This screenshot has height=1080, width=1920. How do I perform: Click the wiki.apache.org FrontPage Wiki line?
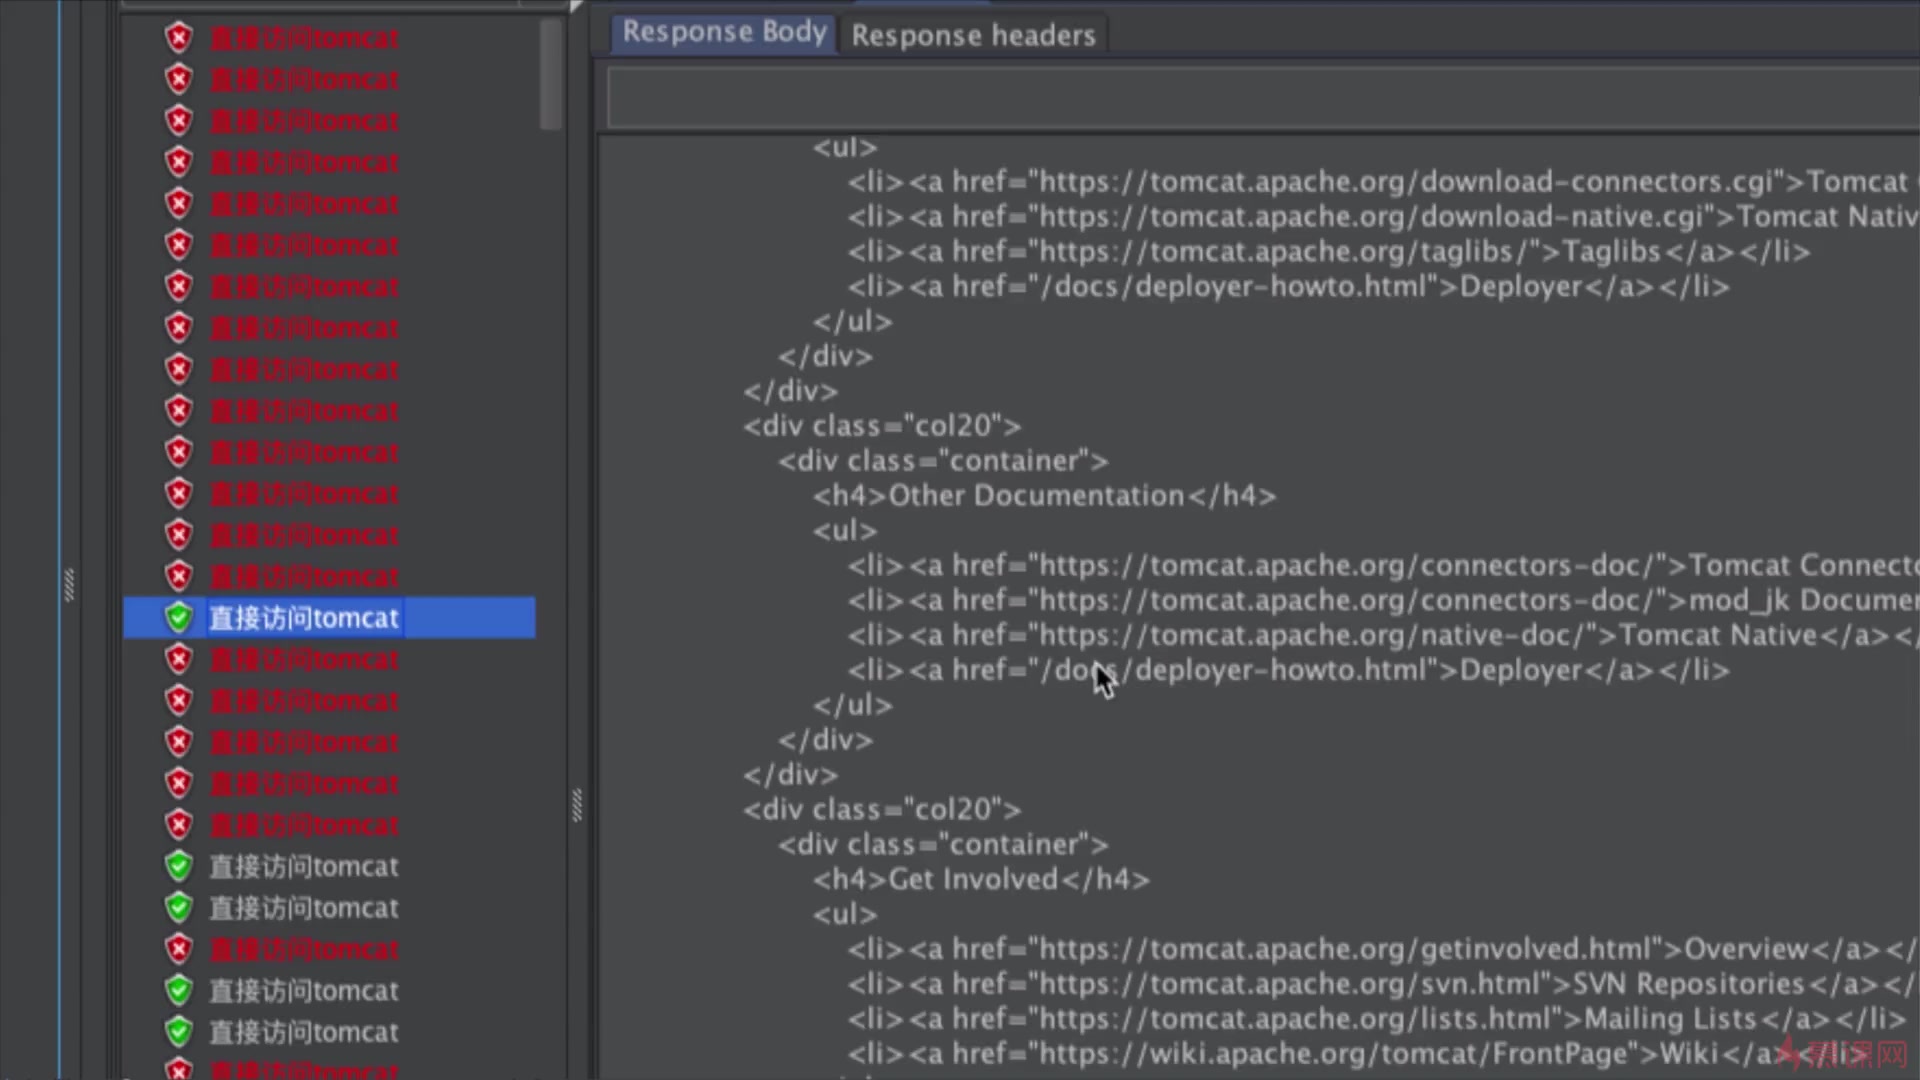pyautogui.click(x=1356, y=1054)
